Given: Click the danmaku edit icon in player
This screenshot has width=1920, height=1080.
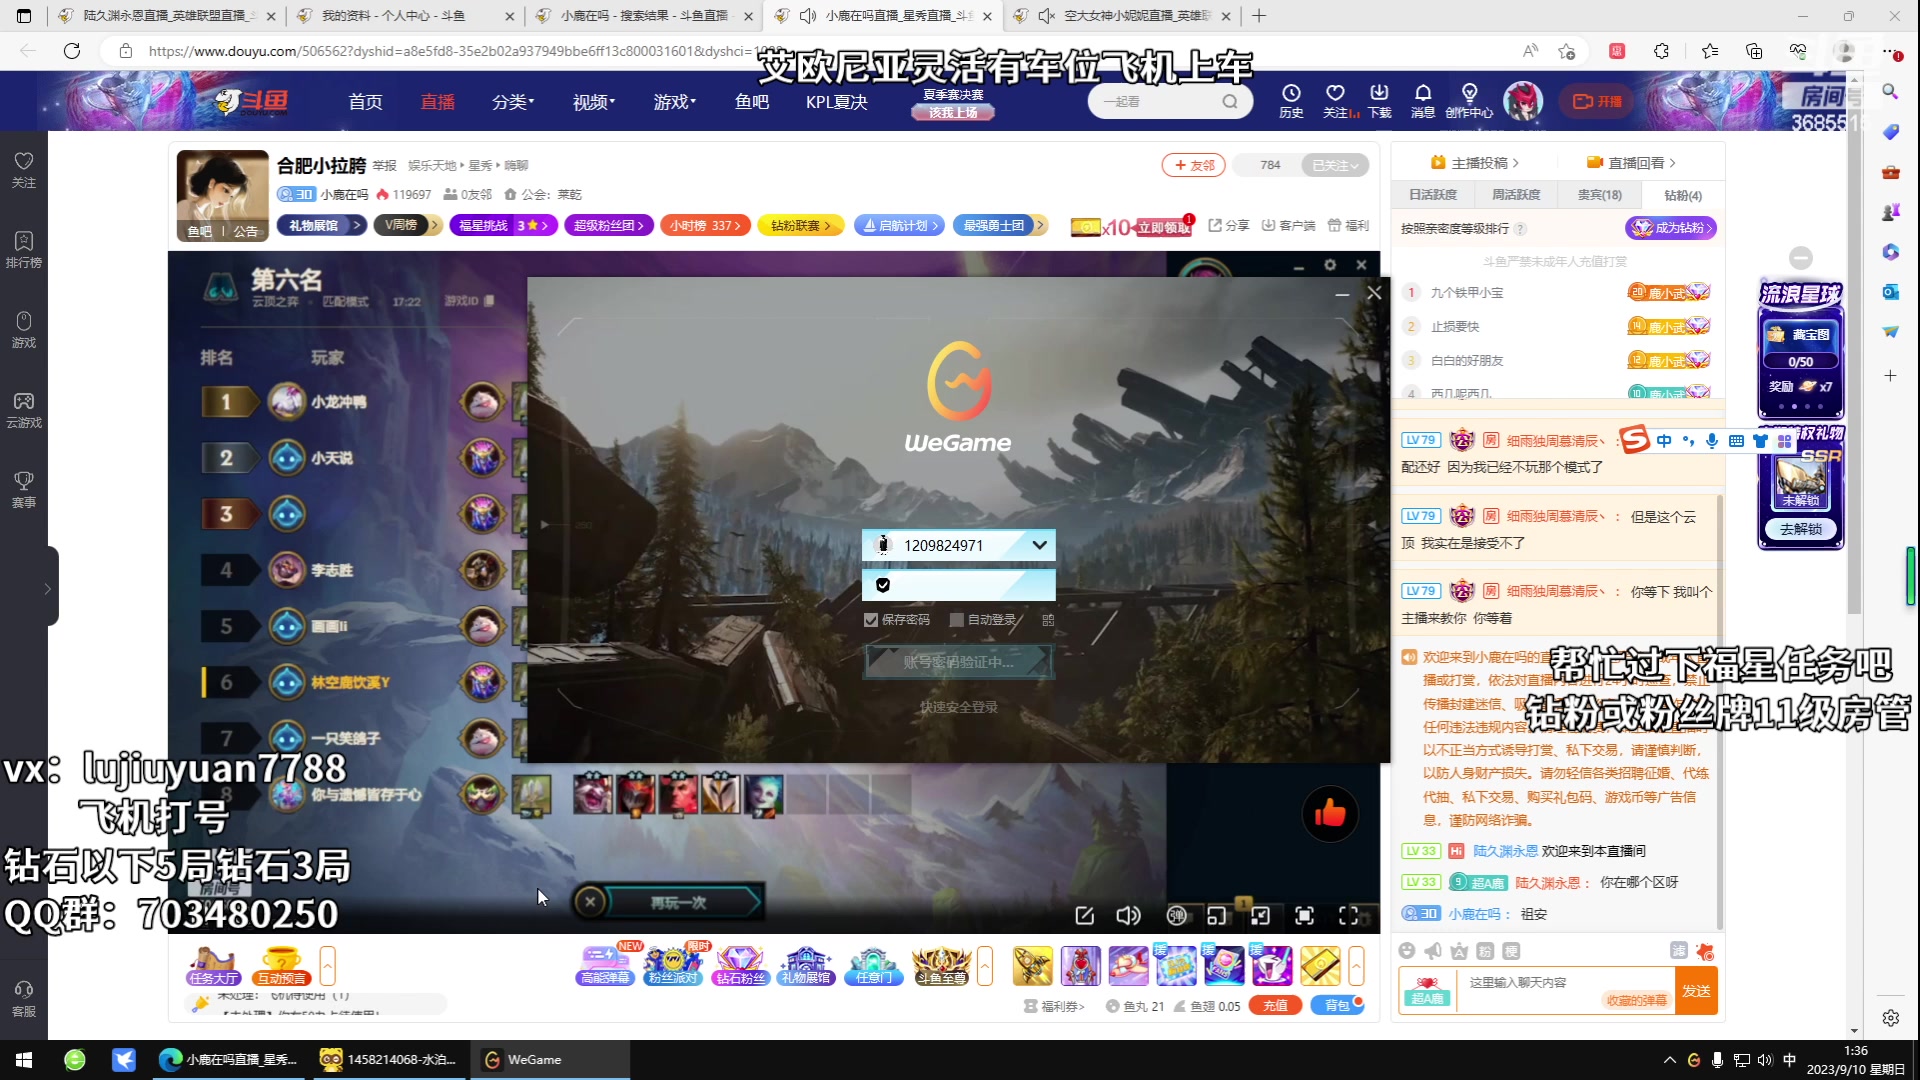Looking at the screenshot, I should point(1084,915).
